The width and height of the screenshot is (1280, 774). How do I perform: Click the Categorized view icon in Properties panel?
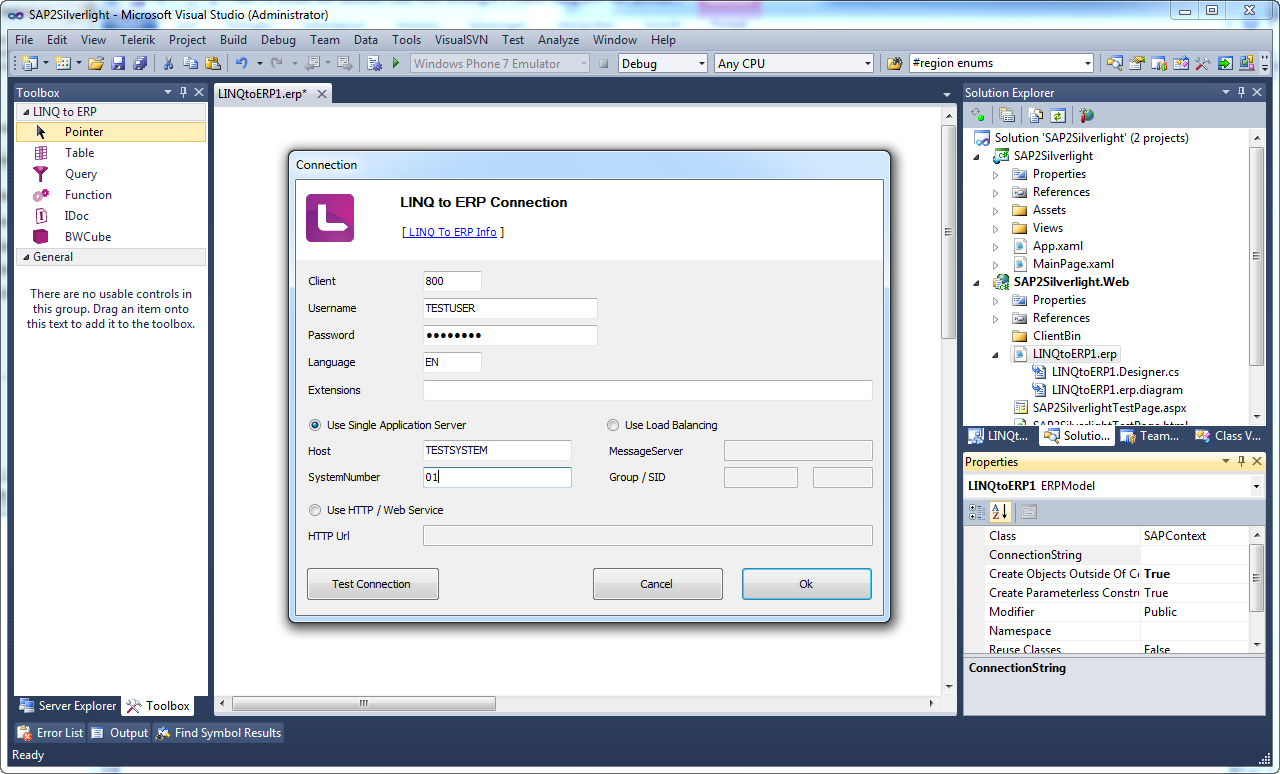978,512
